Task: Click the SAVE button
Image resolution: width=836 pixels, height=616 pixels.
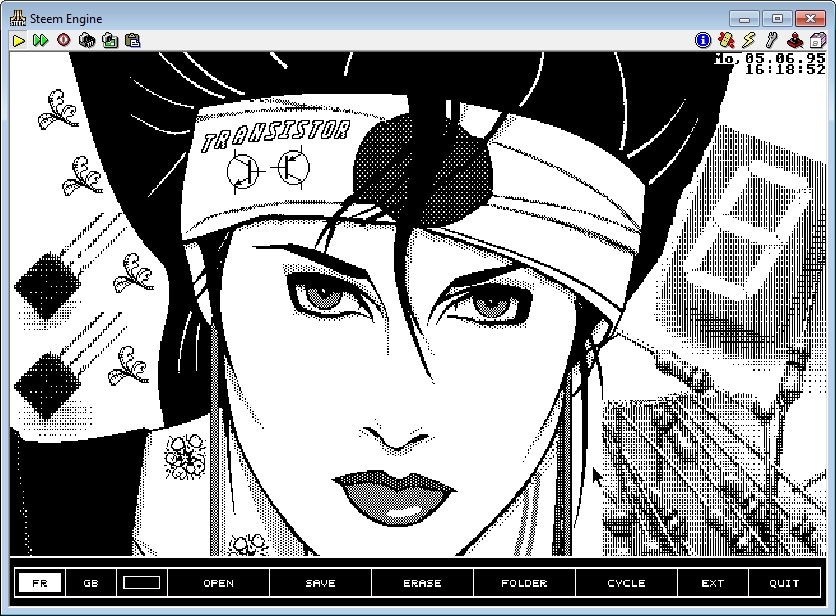Action: click(x=320, y=583)
